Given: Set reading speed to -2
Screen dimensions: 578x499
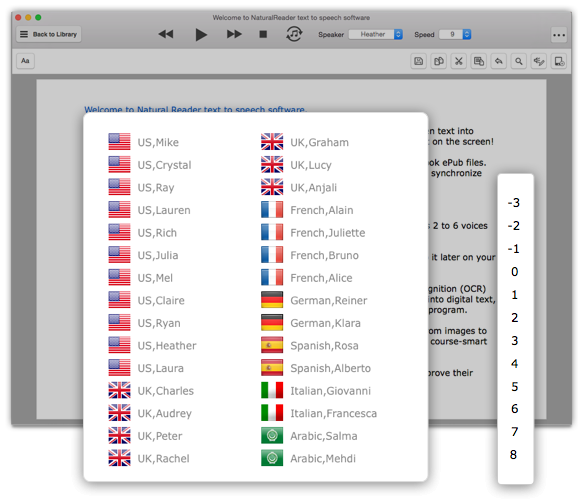Looking at the screenshot, I should [x=515, y=225].
